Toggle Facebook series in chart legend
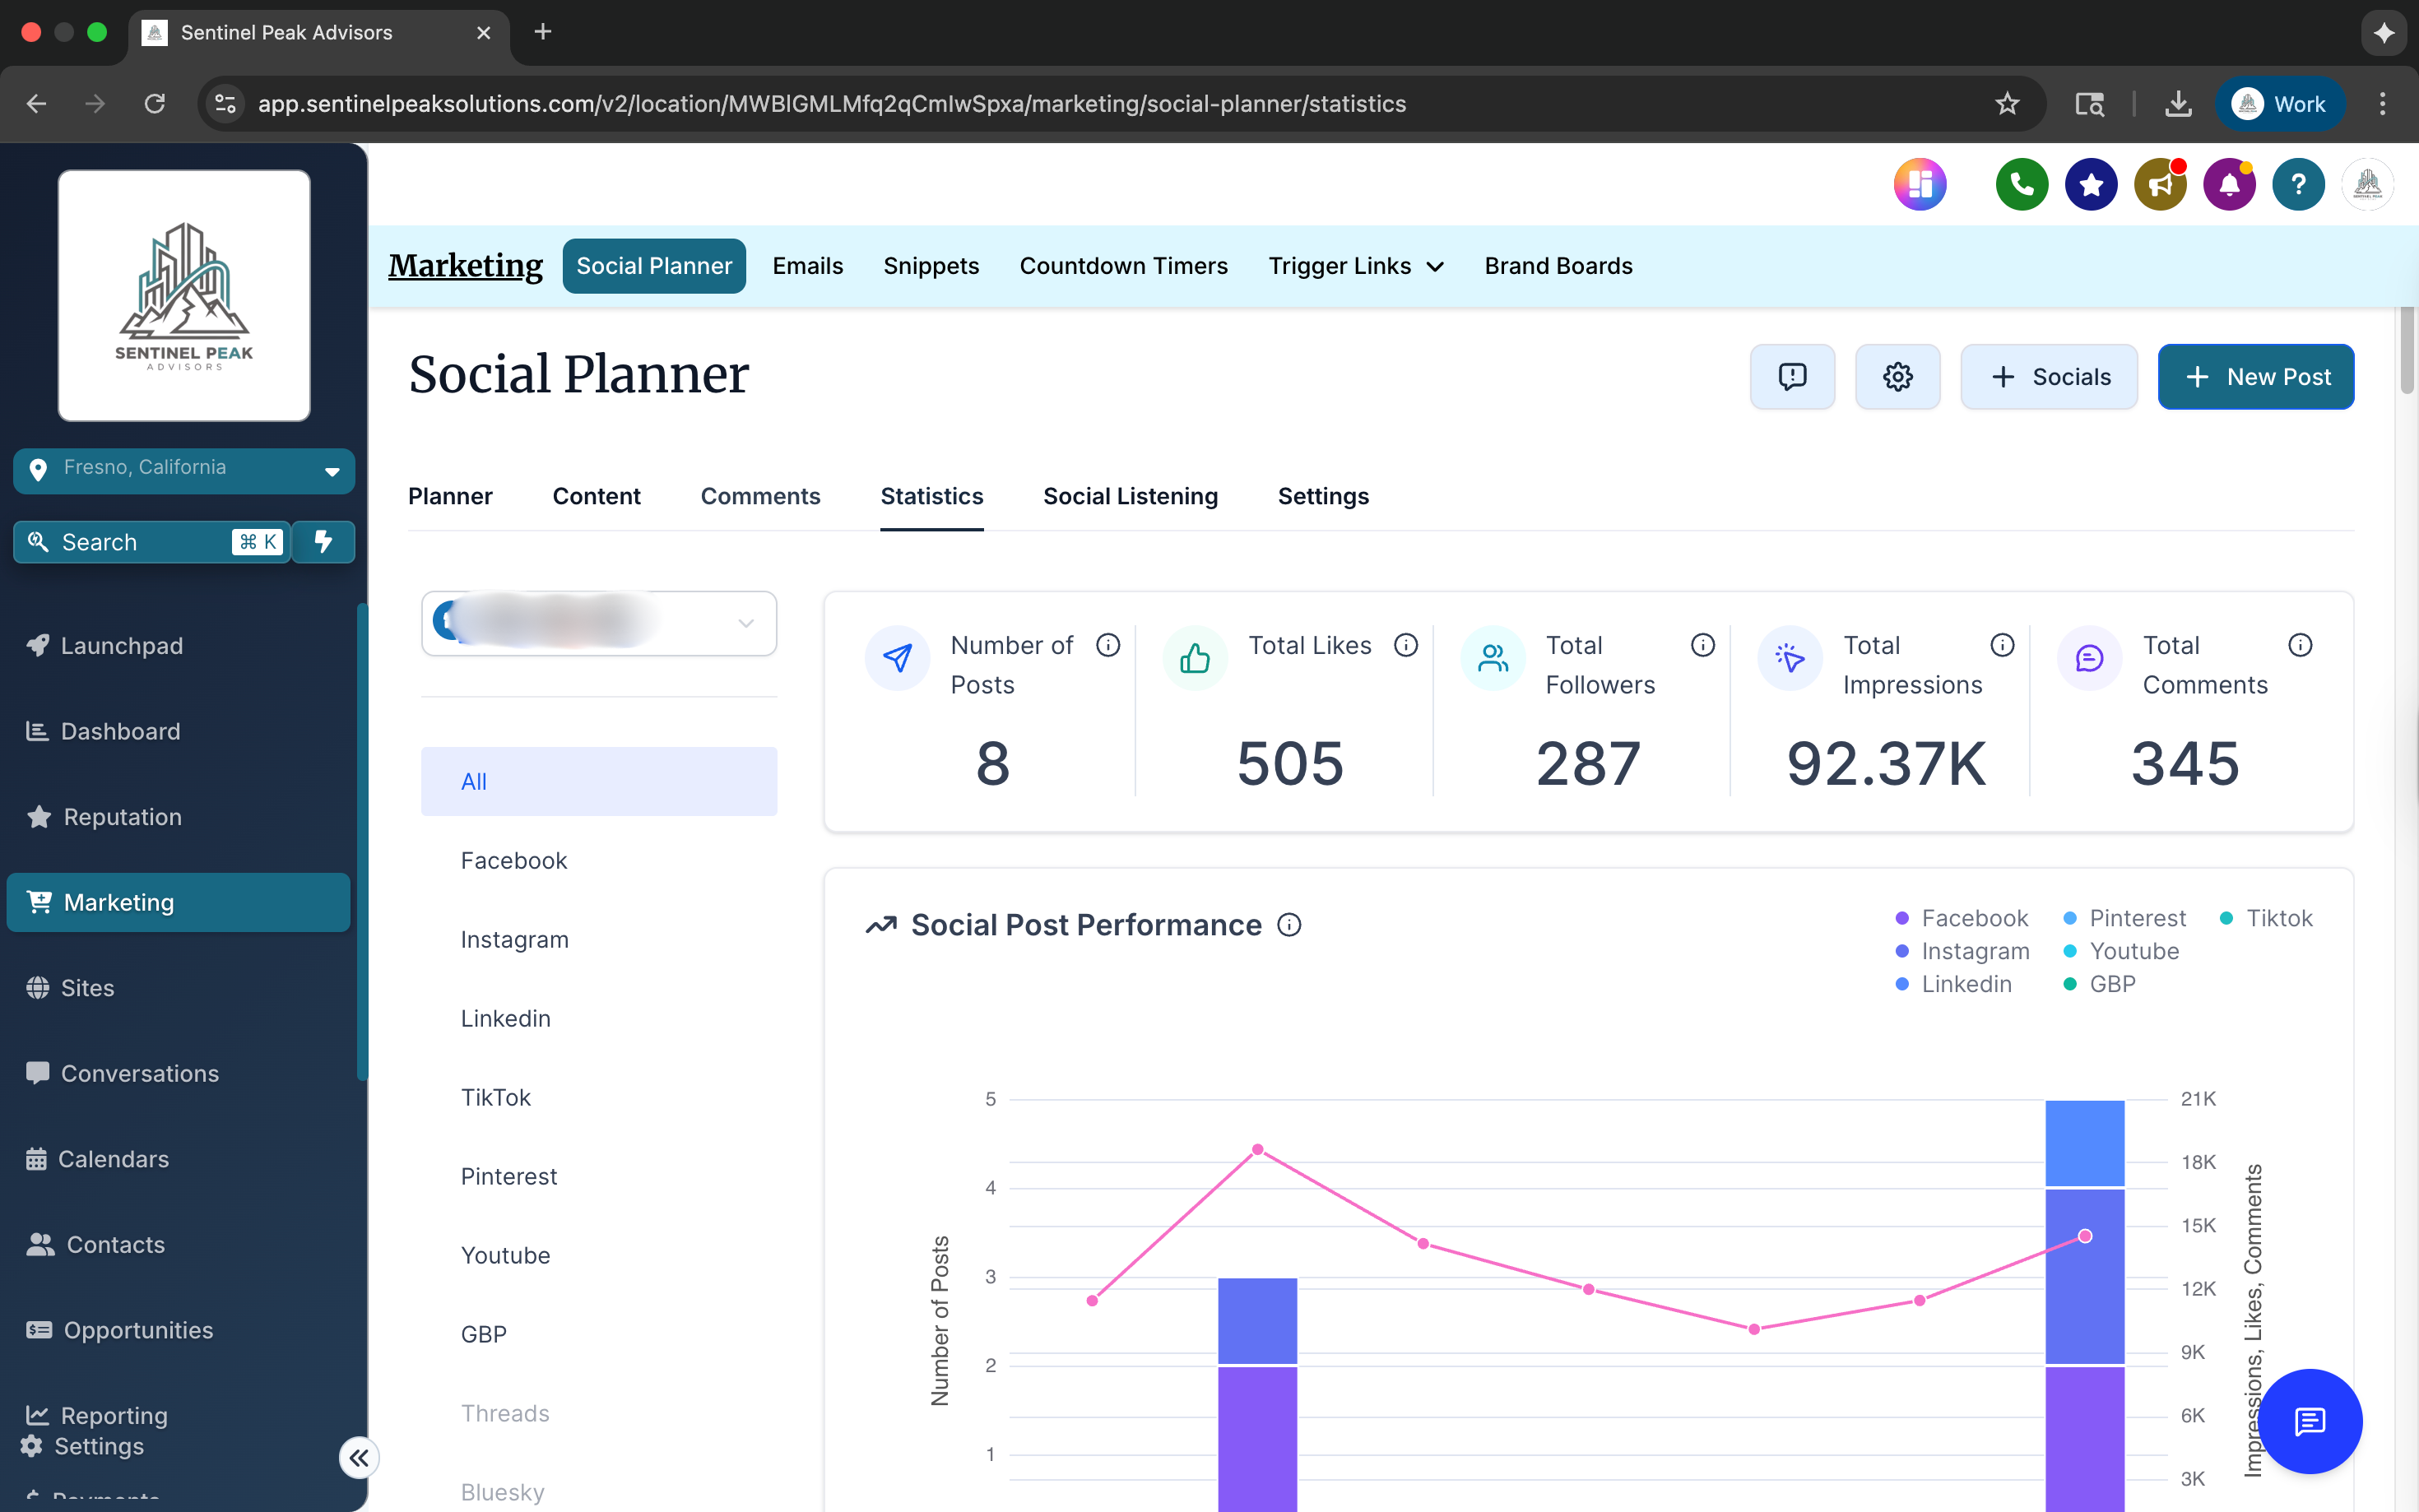The height and width of the screenshot is (1512, 2419). 1961,918
